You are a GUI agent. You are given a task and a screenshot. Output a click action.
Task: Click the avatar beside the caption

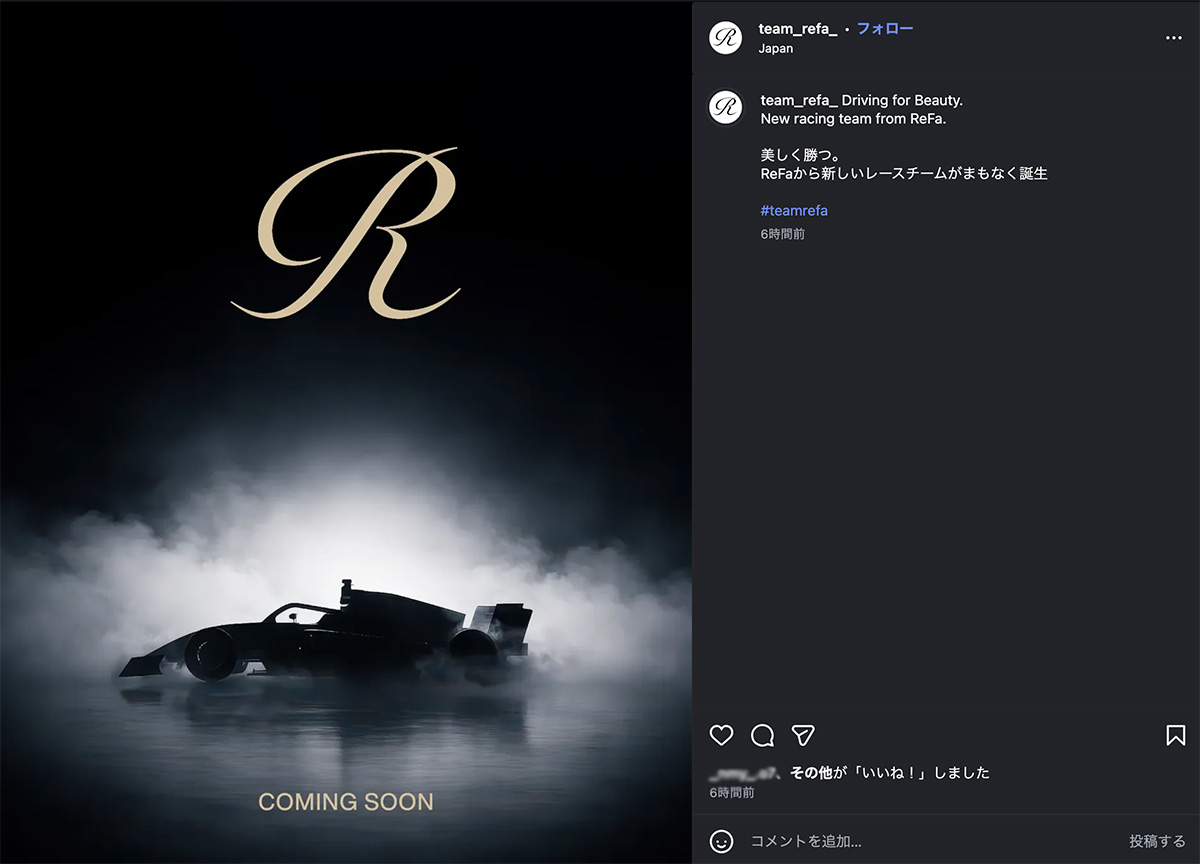tap(725, 108)
